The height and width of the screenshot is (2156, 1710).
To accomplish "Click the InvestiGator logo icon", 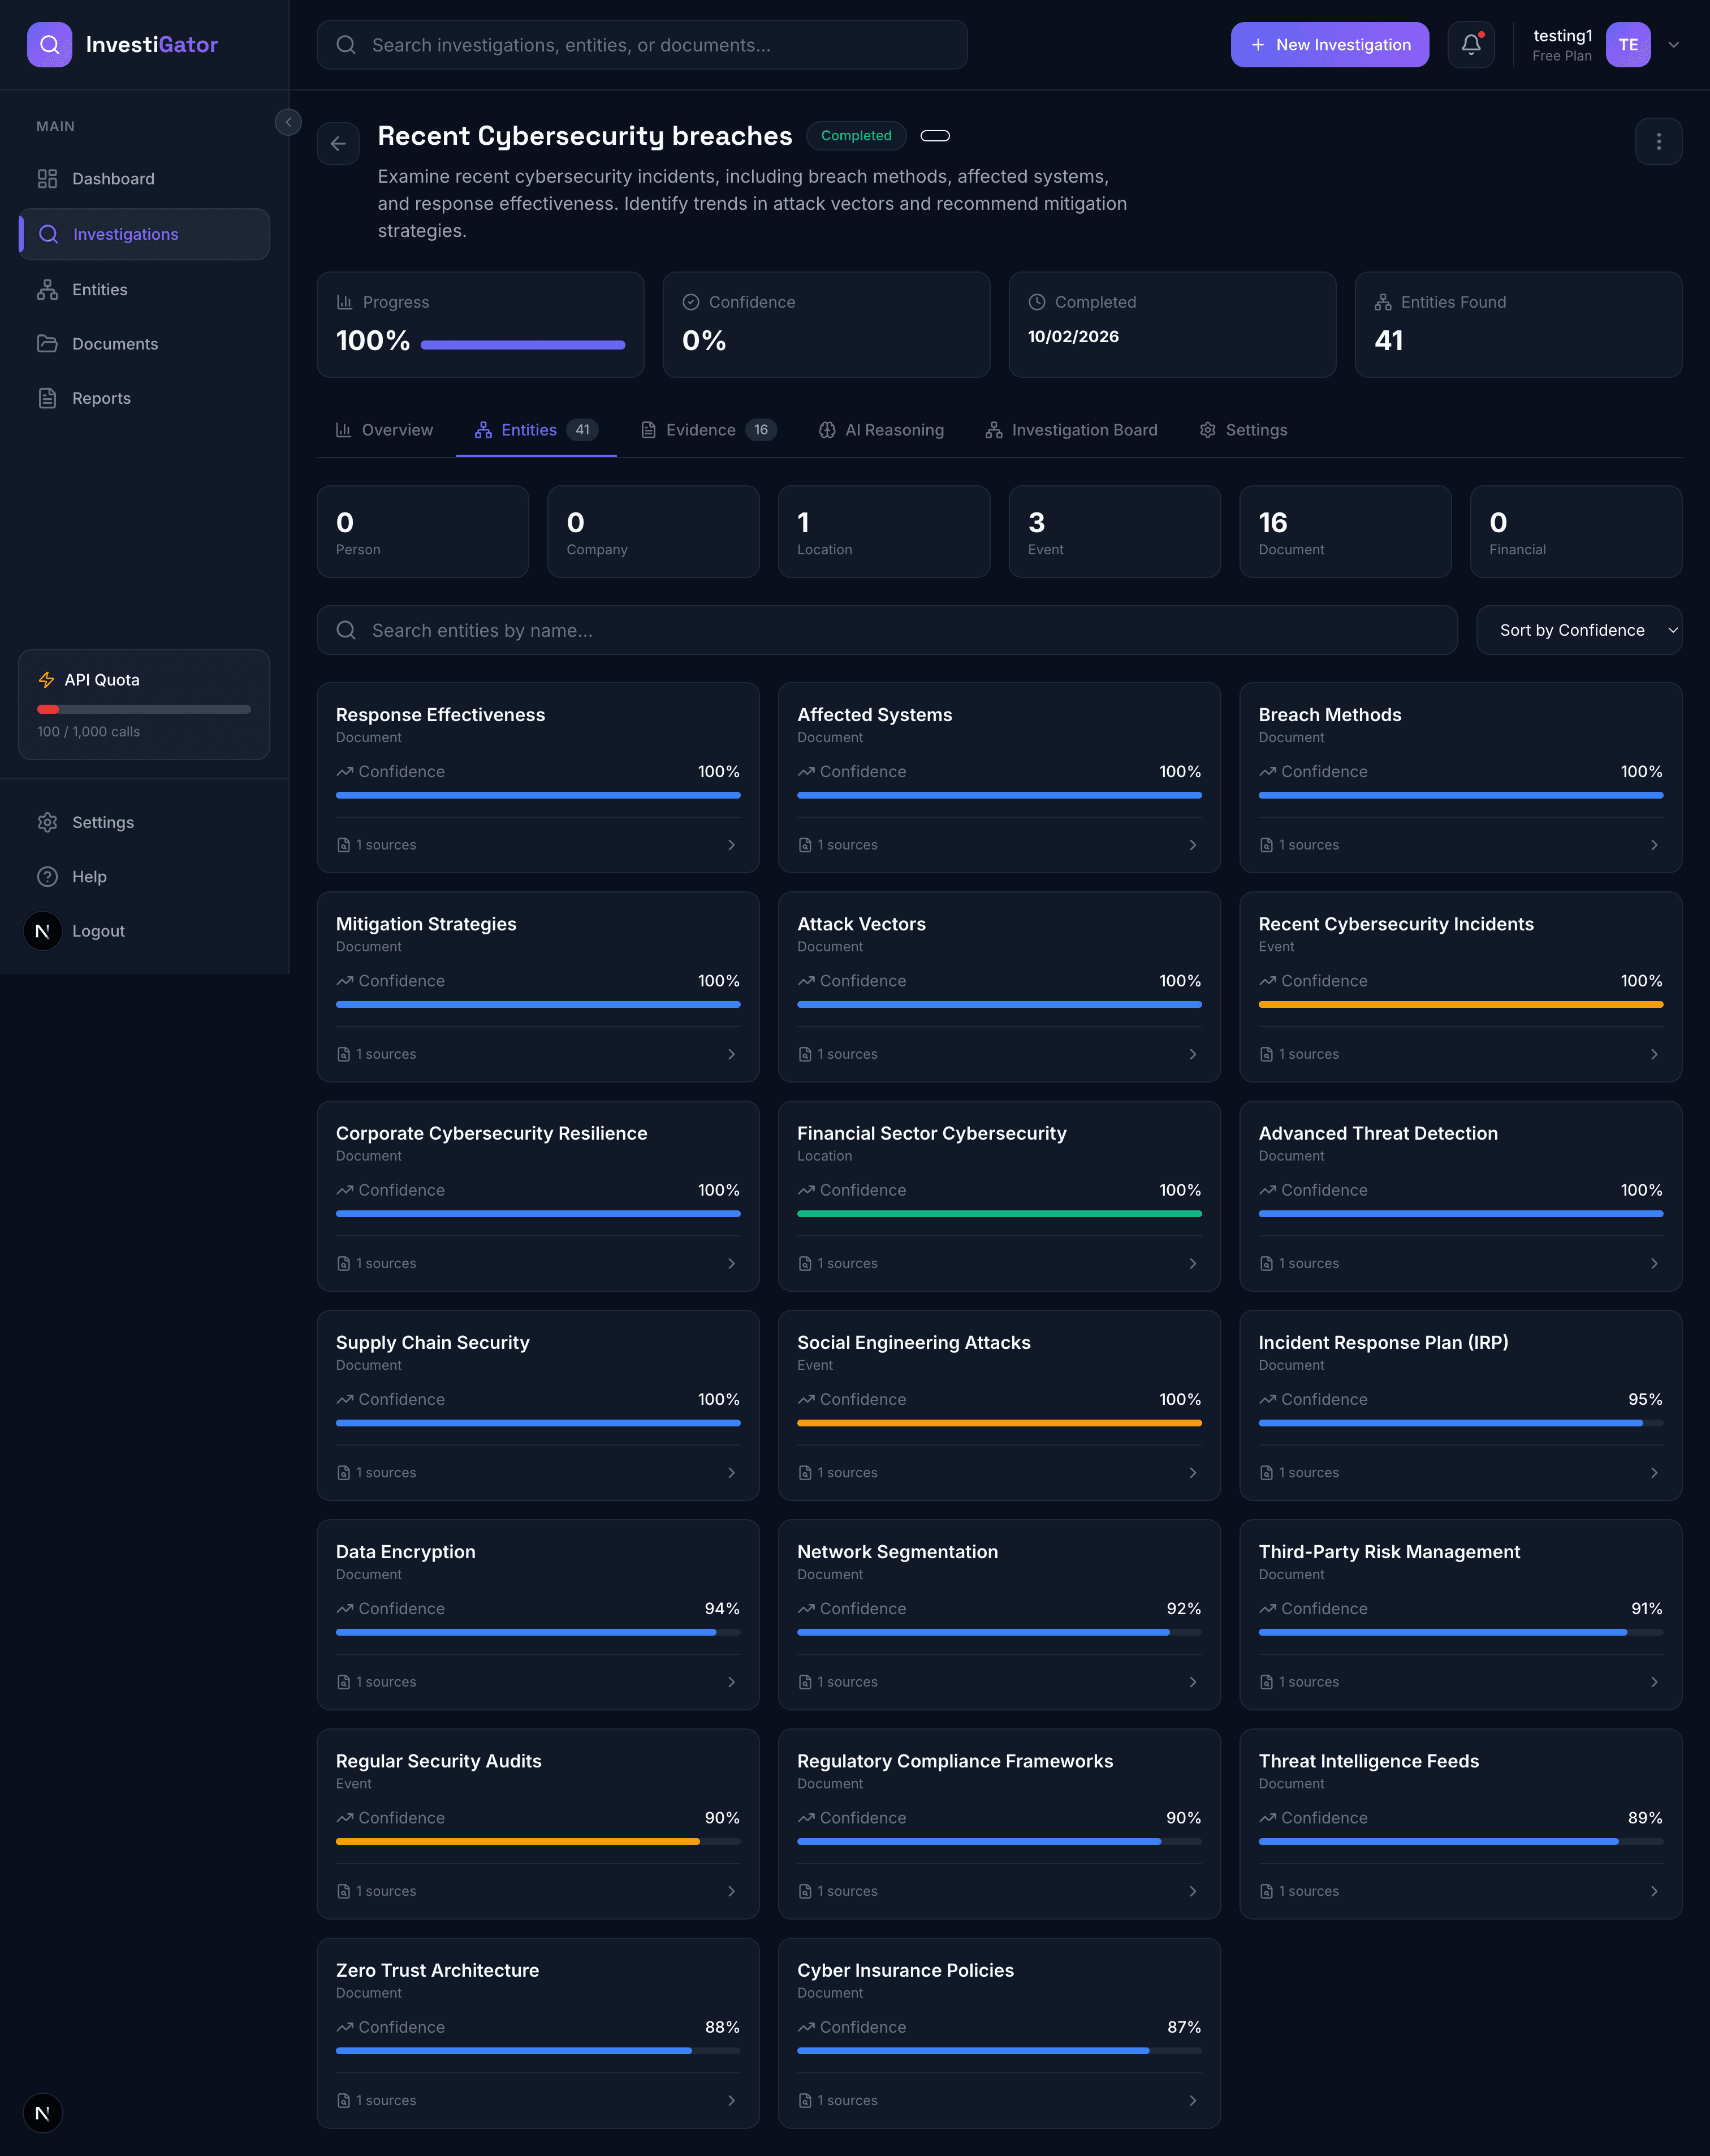I will coord(49,45).
